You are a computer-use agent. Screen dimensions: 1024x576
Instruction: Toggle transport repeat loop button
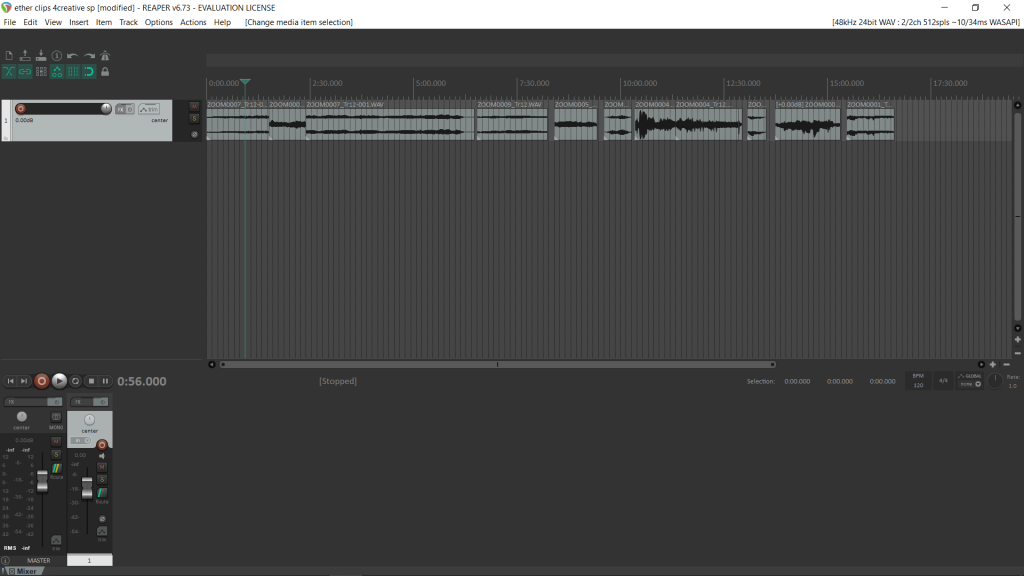click(75, 381)
